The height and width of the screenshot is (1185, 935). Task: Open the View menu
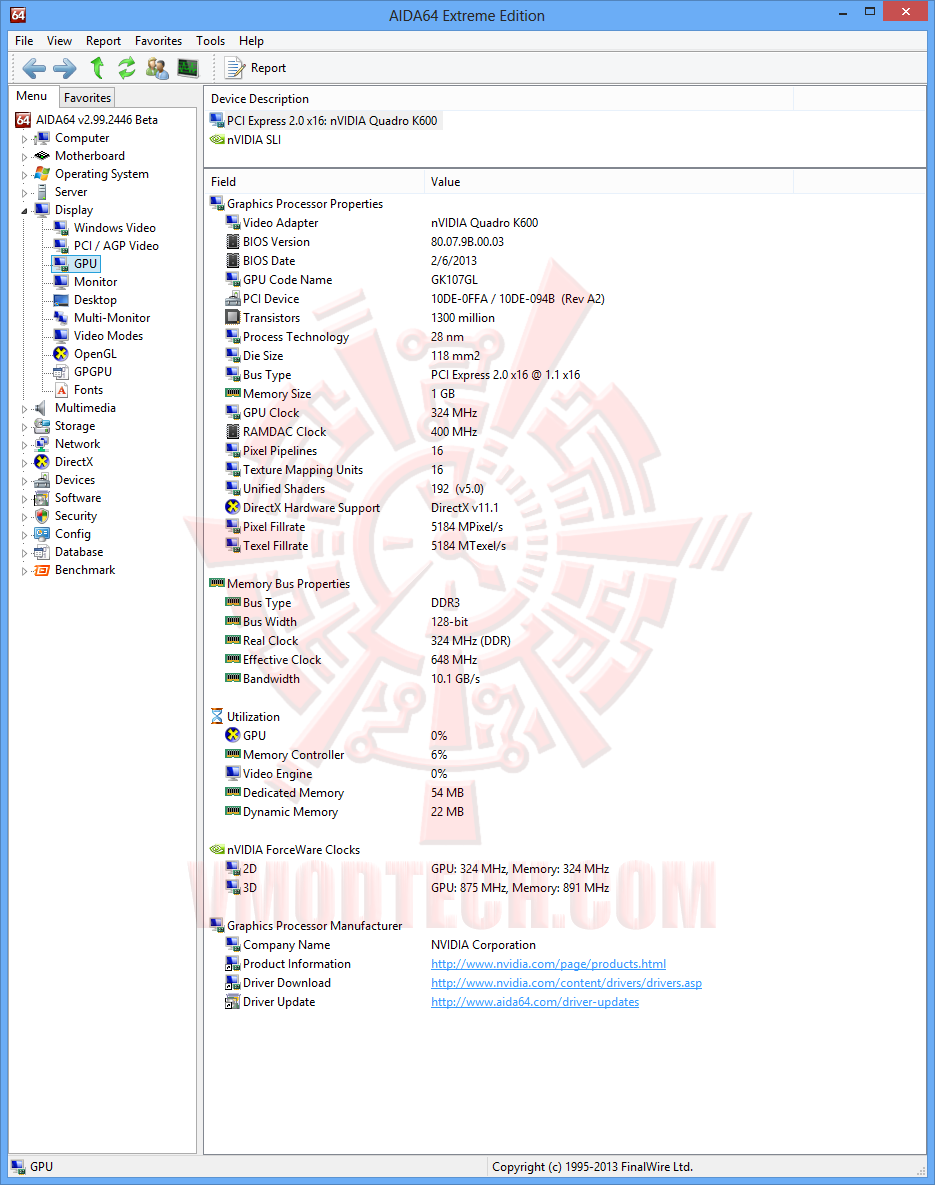click(59, 41)
